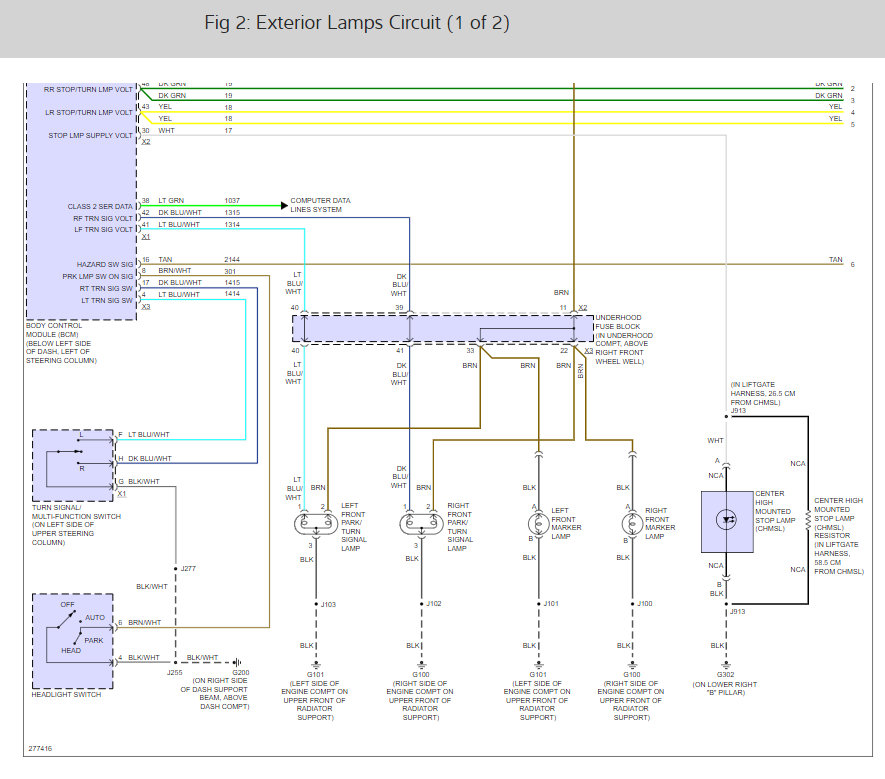Click the right front marker lamp symbol
Image resolution: width=885 pixels, height=779 pixels.
[632, 524]
